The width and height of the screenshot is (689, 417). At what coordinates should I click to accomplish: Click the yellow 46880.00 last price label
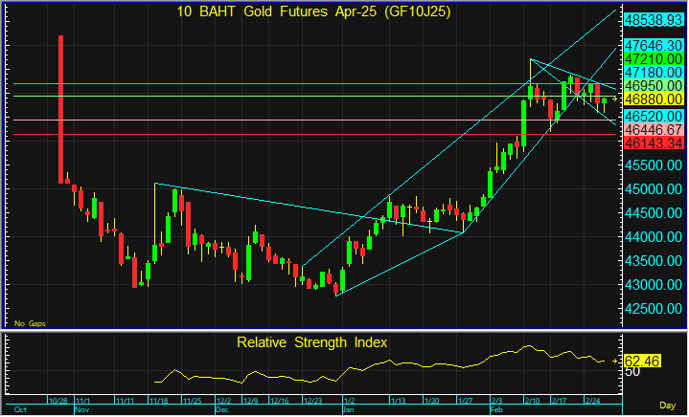(x=654, y=99)
